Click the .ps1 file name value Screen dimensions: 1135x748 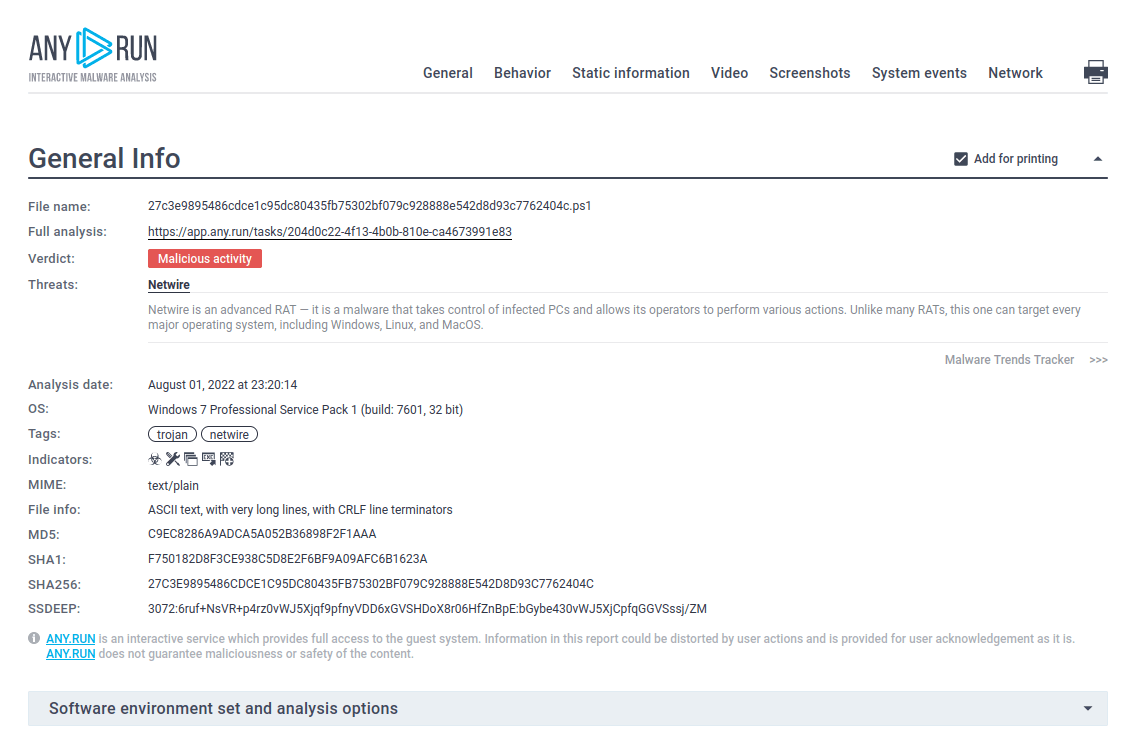click(x=369, y=206)
